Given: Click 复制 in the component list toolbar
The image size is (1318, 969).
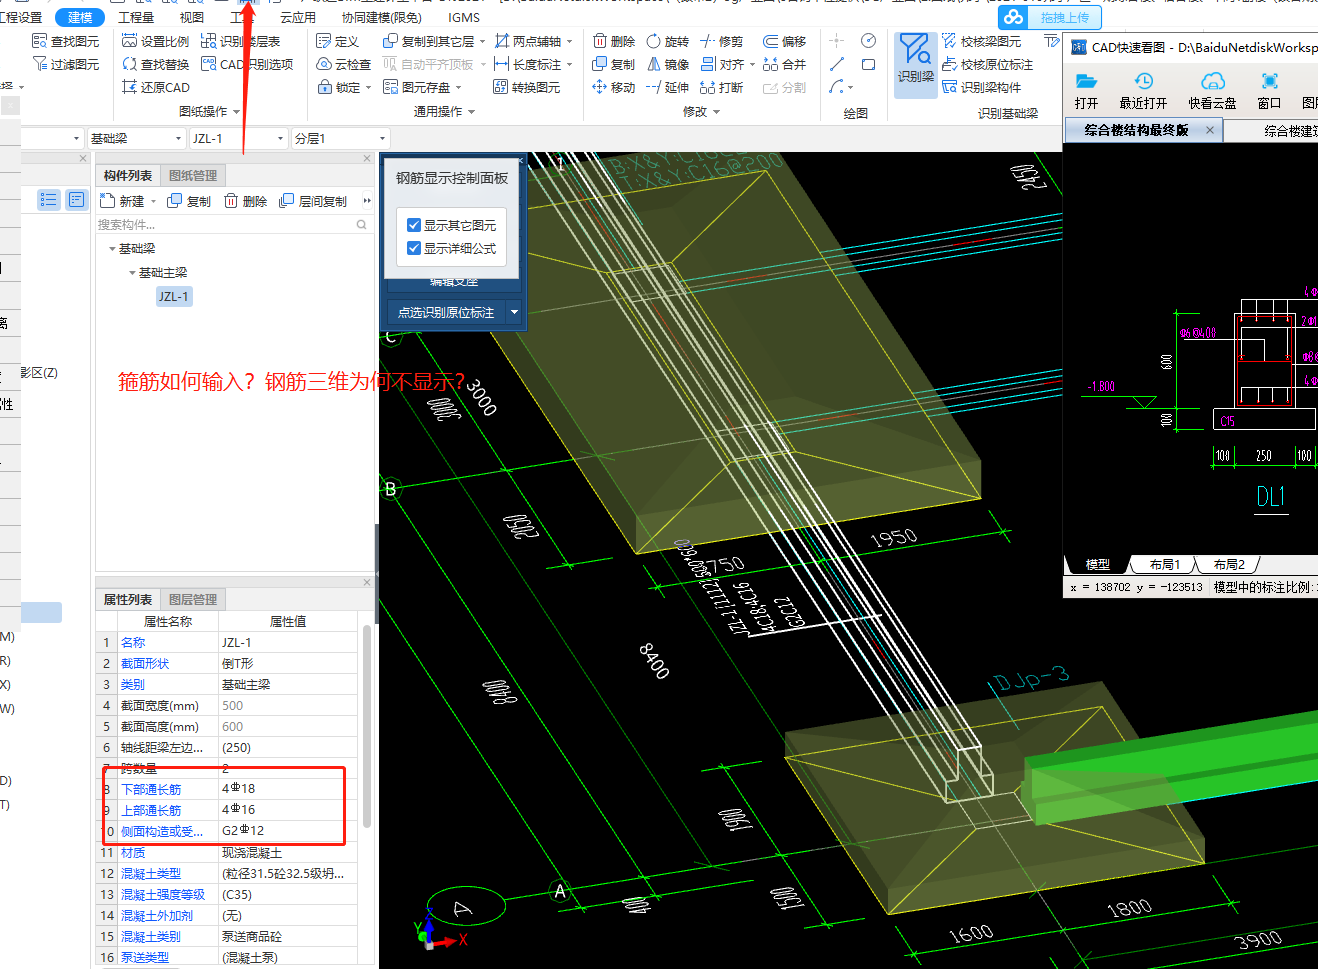Looking at the screenshot, I should (x=189, y=201).
